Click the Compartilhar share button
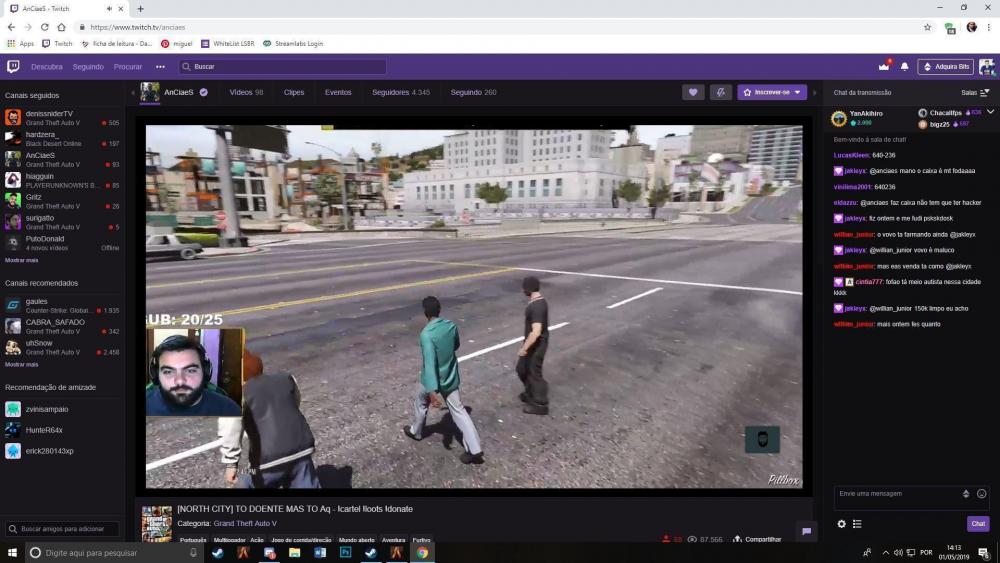The width and height of the screenshot is (1000, 563). [x=757, y=539]
